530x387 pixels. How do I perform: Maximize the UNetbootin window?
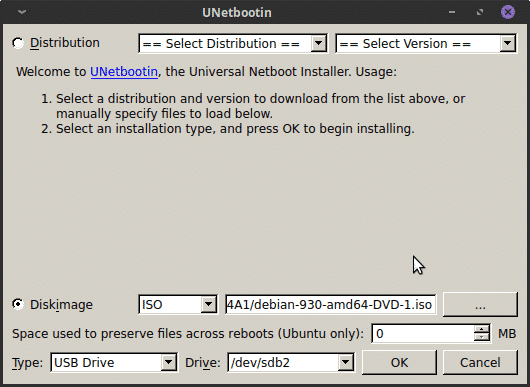point(480,12)
